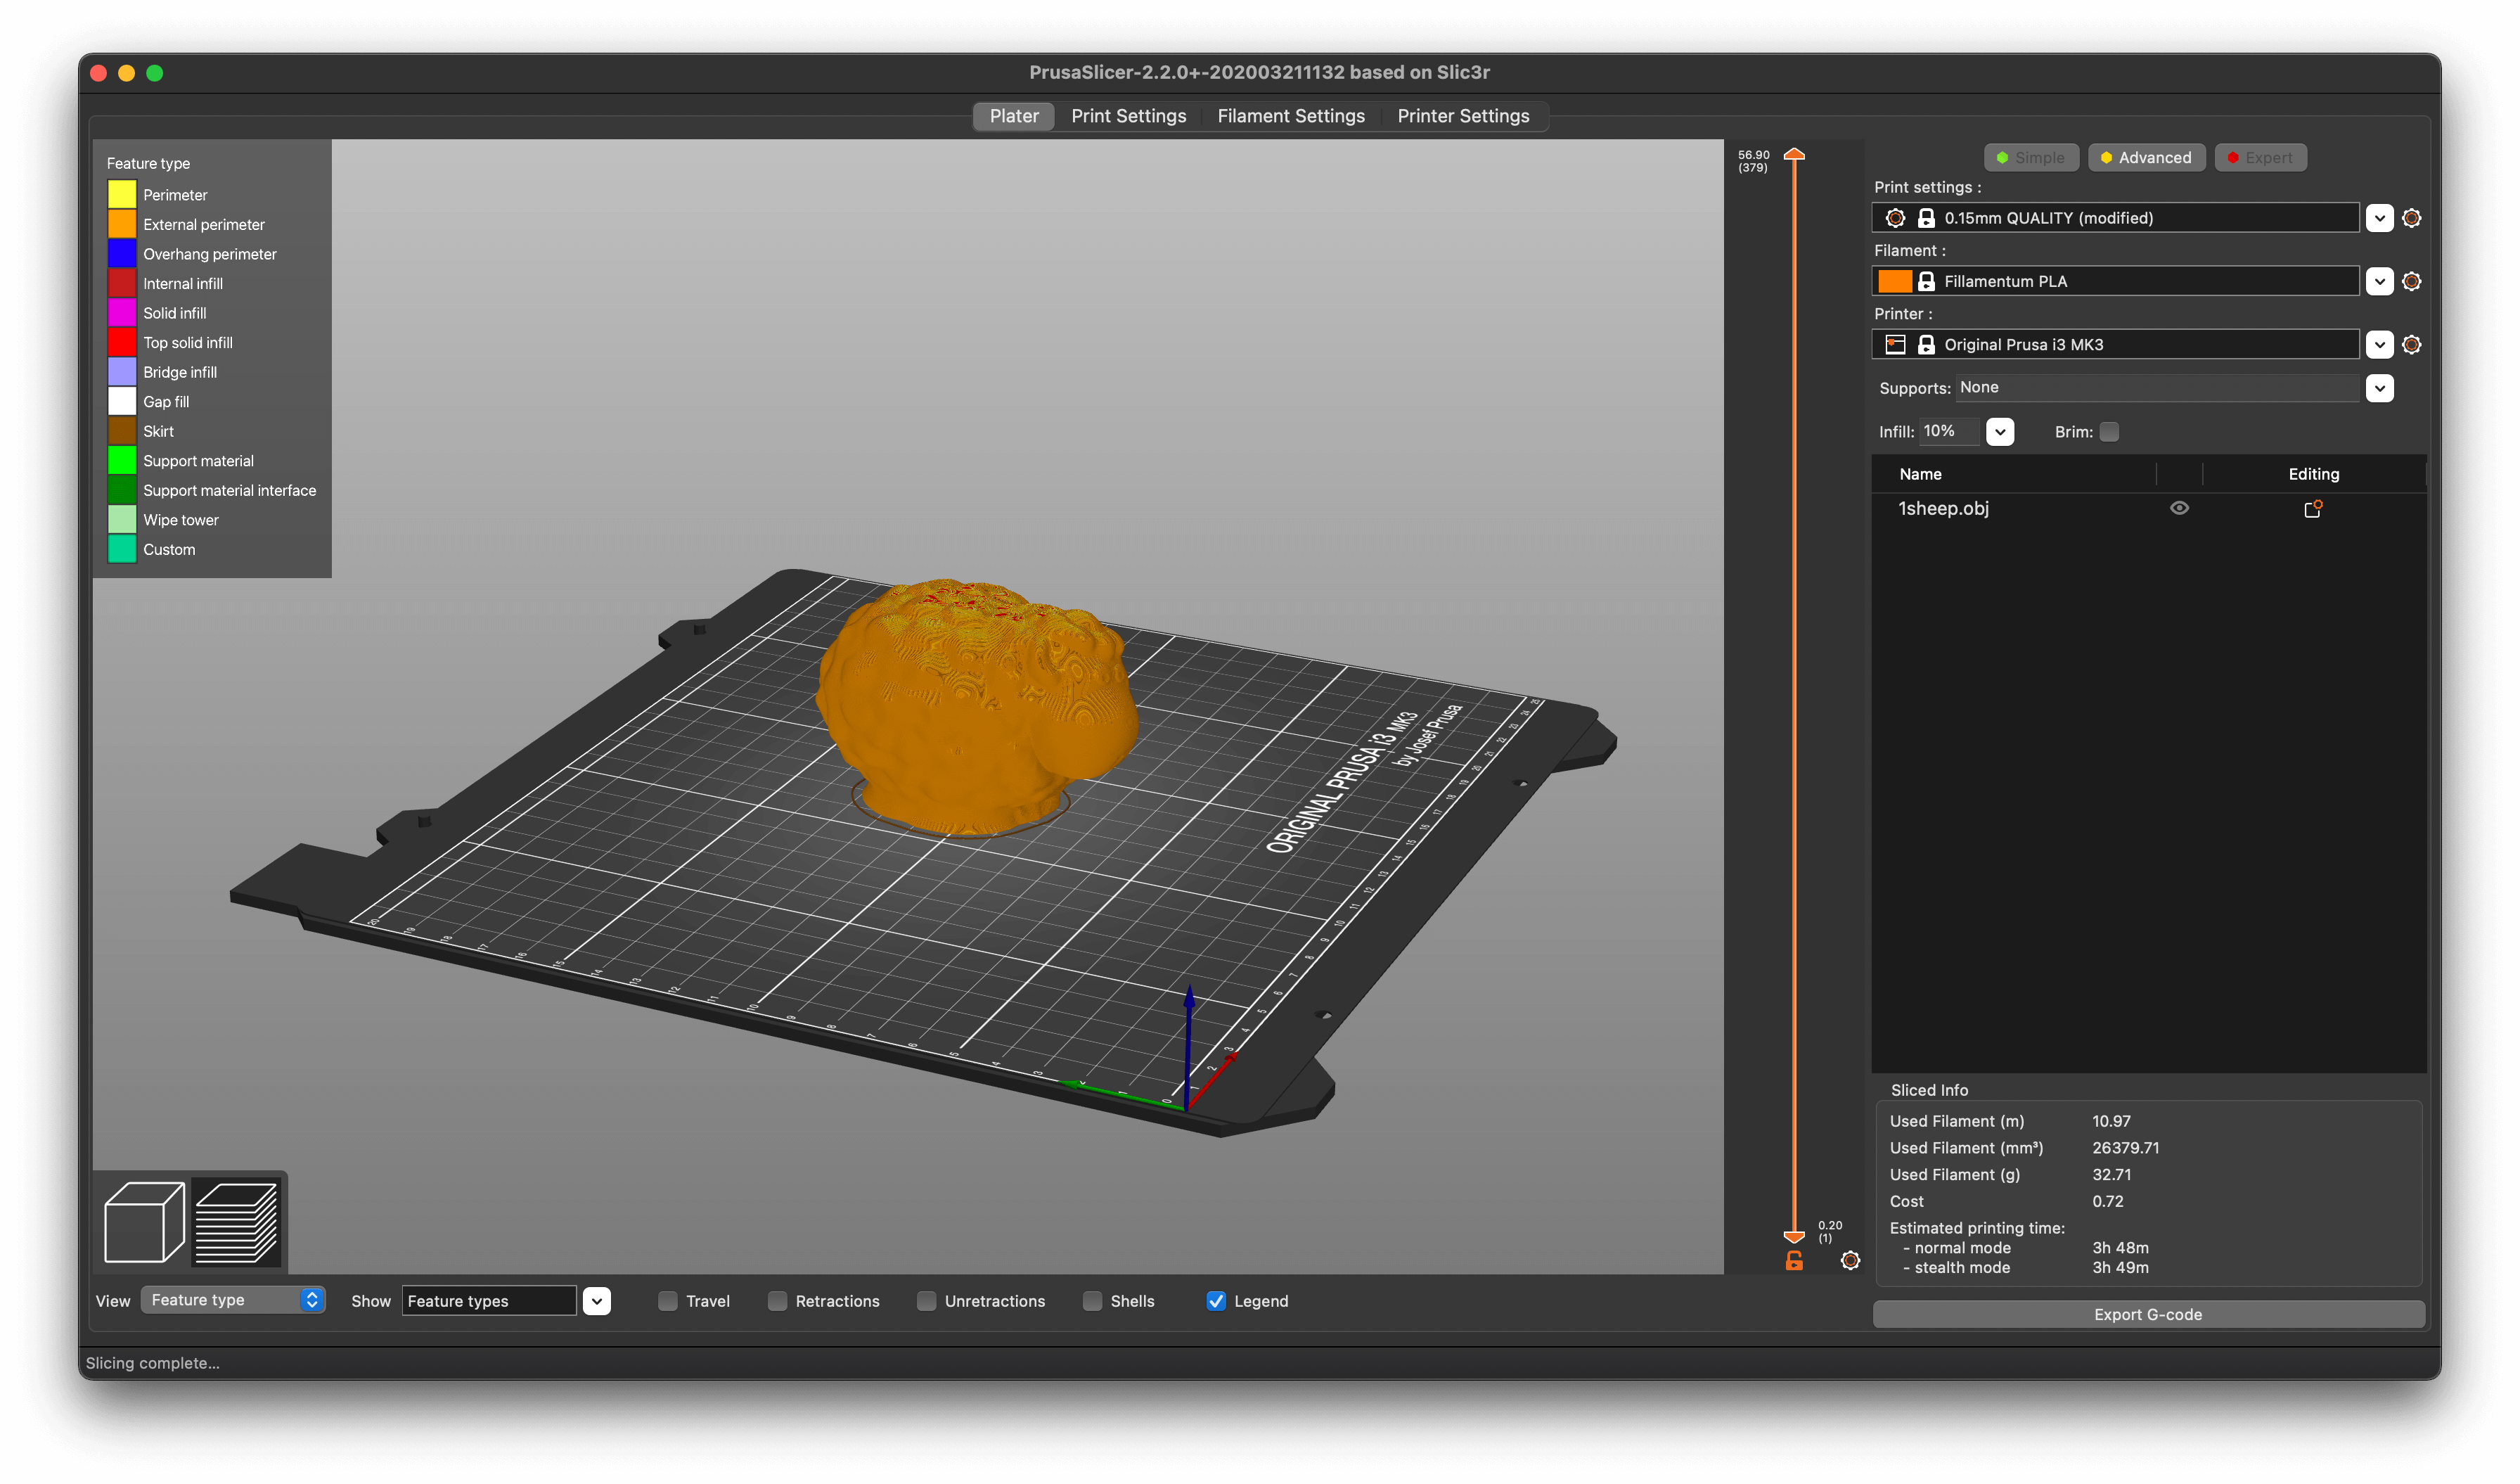This screenshot has height=1484, width=2520.
Task: Click the yellow Perimeter legend swatch
Action: point(122,195)
